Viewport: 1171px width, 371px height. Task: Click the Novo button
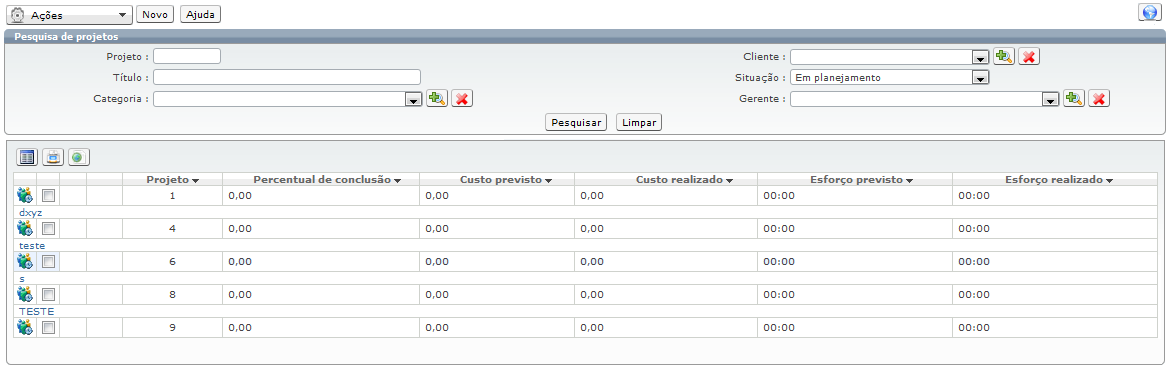click(155, 14)
